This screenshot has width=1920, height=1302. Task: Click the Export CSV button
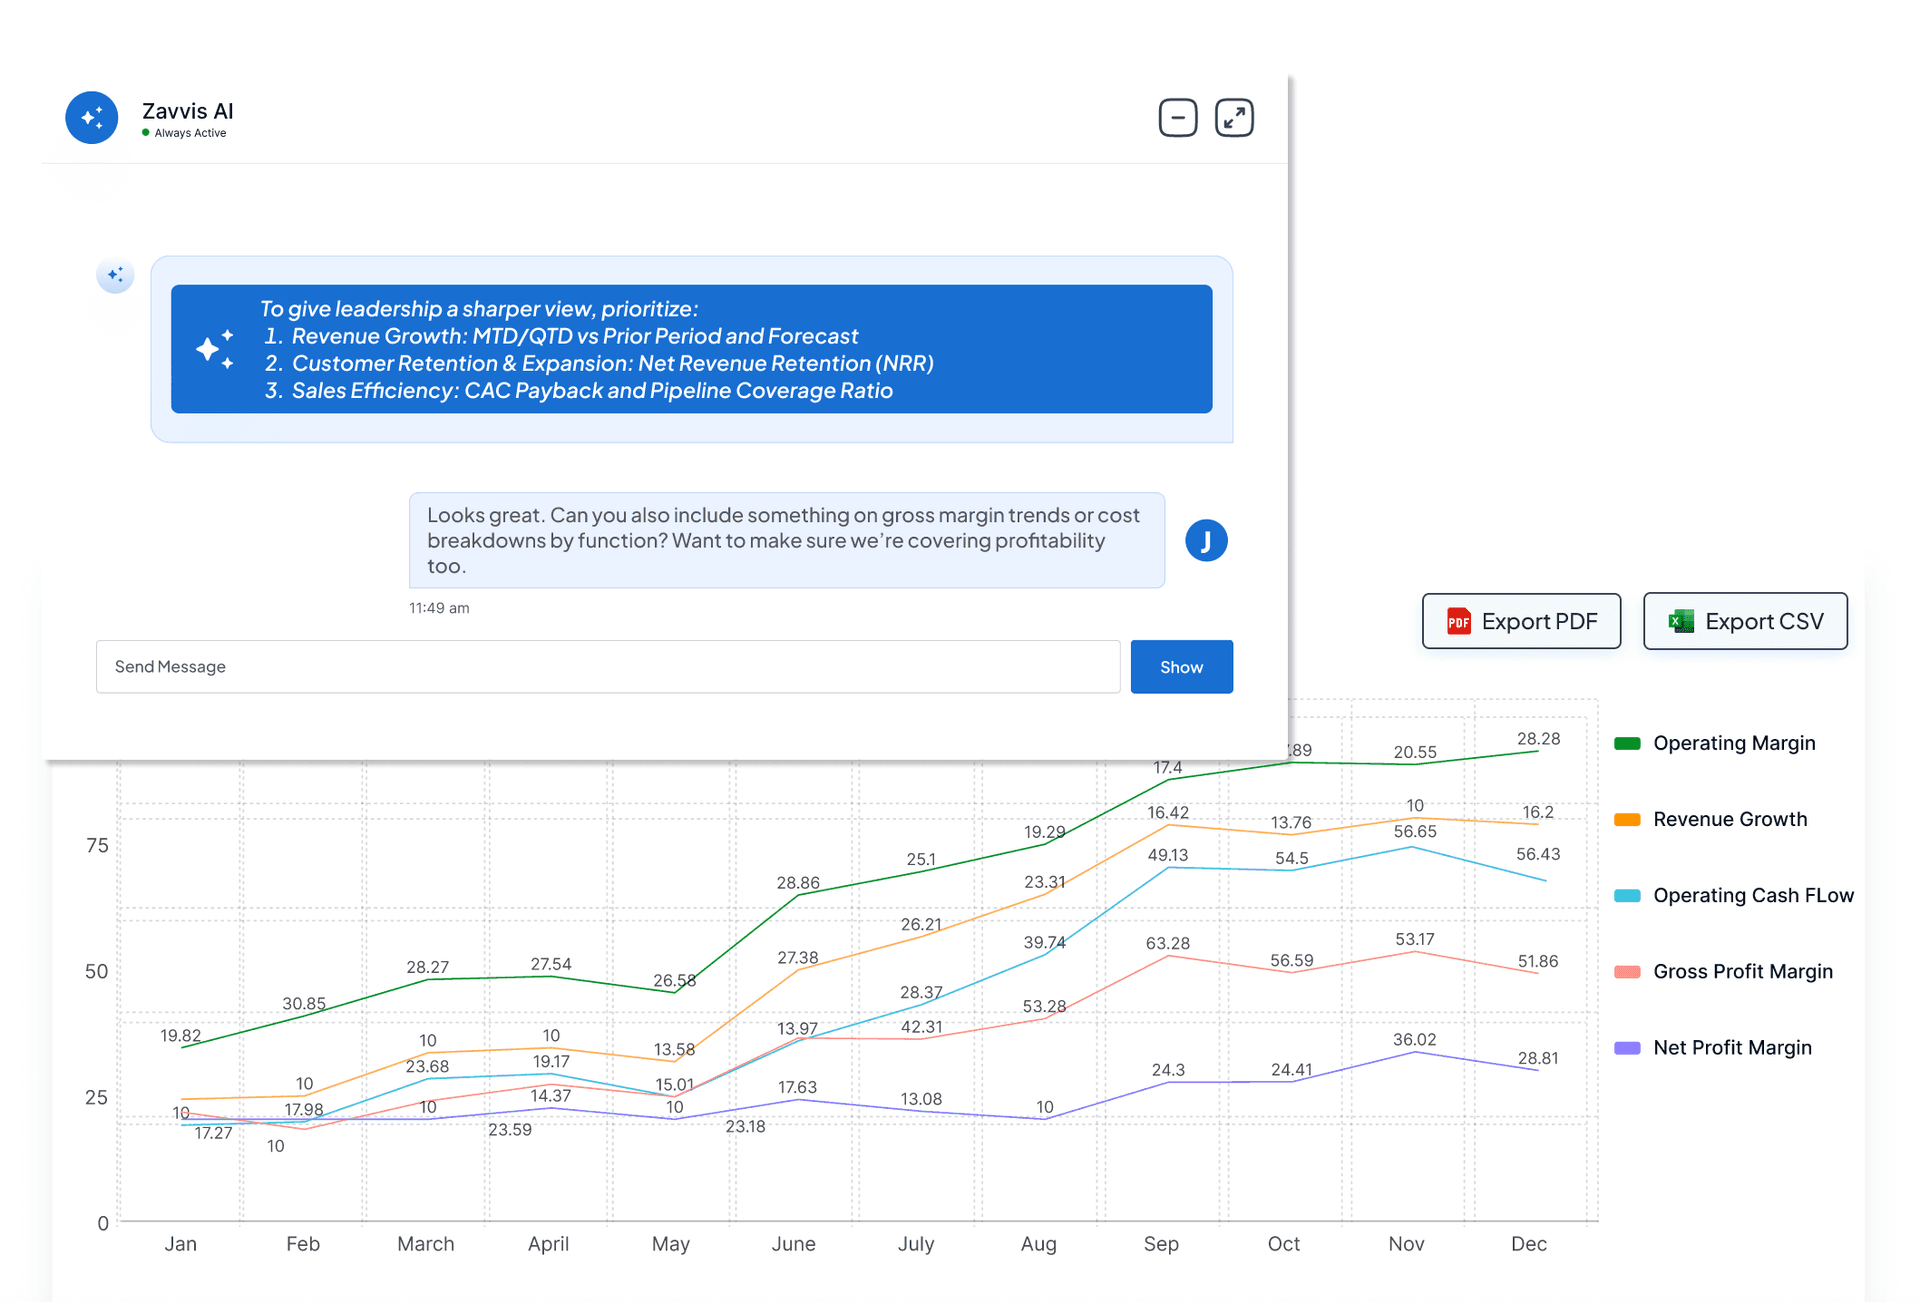click(1745, 621)
